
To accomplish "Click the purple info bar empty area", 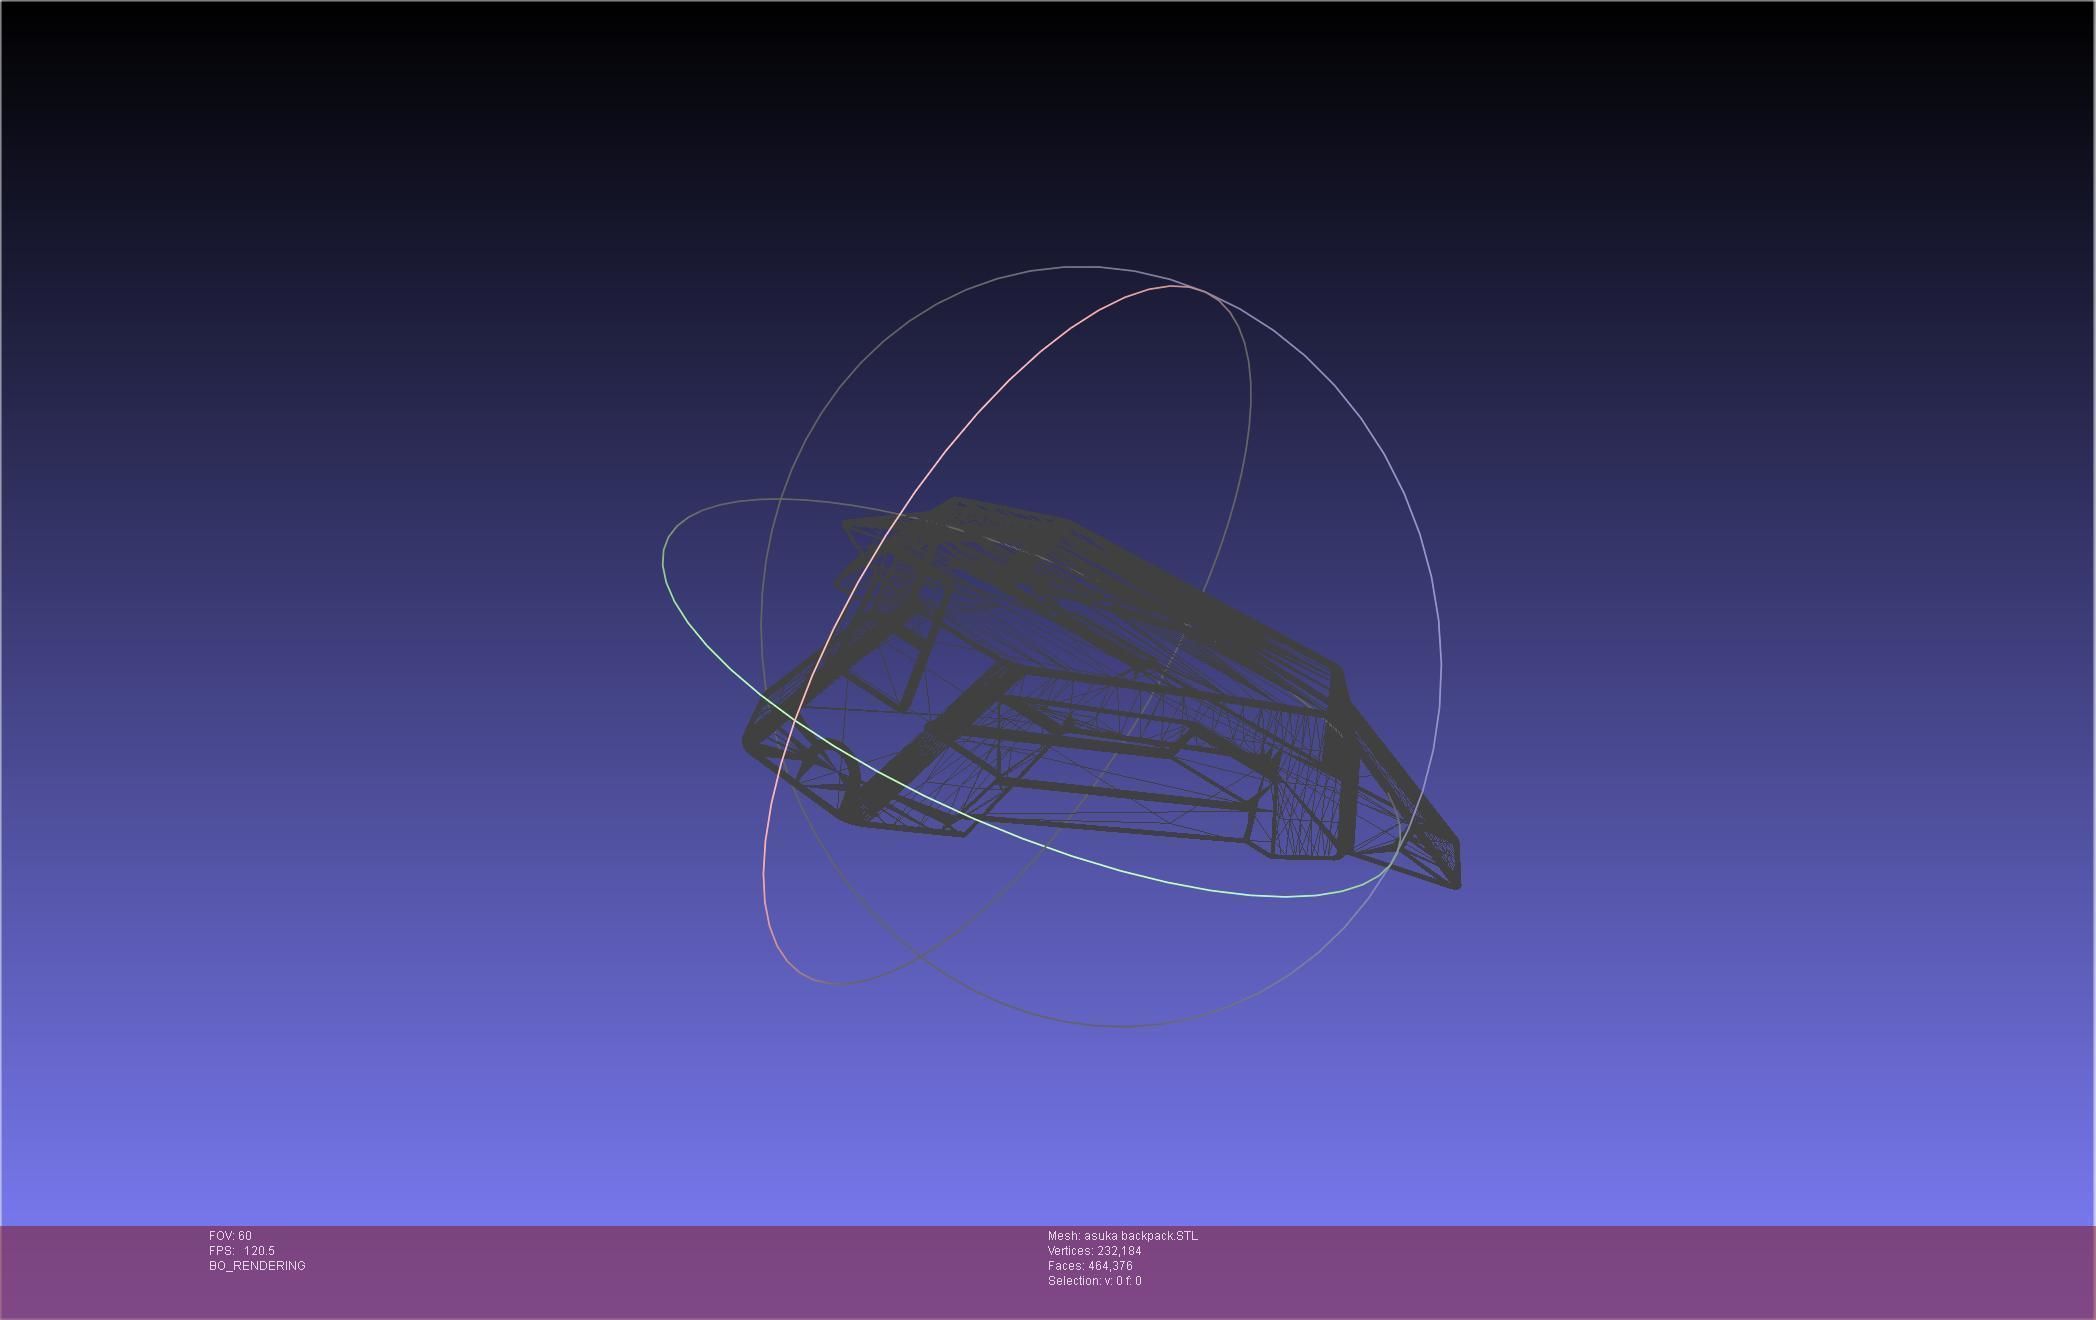I will (x=1600, y=1270).
